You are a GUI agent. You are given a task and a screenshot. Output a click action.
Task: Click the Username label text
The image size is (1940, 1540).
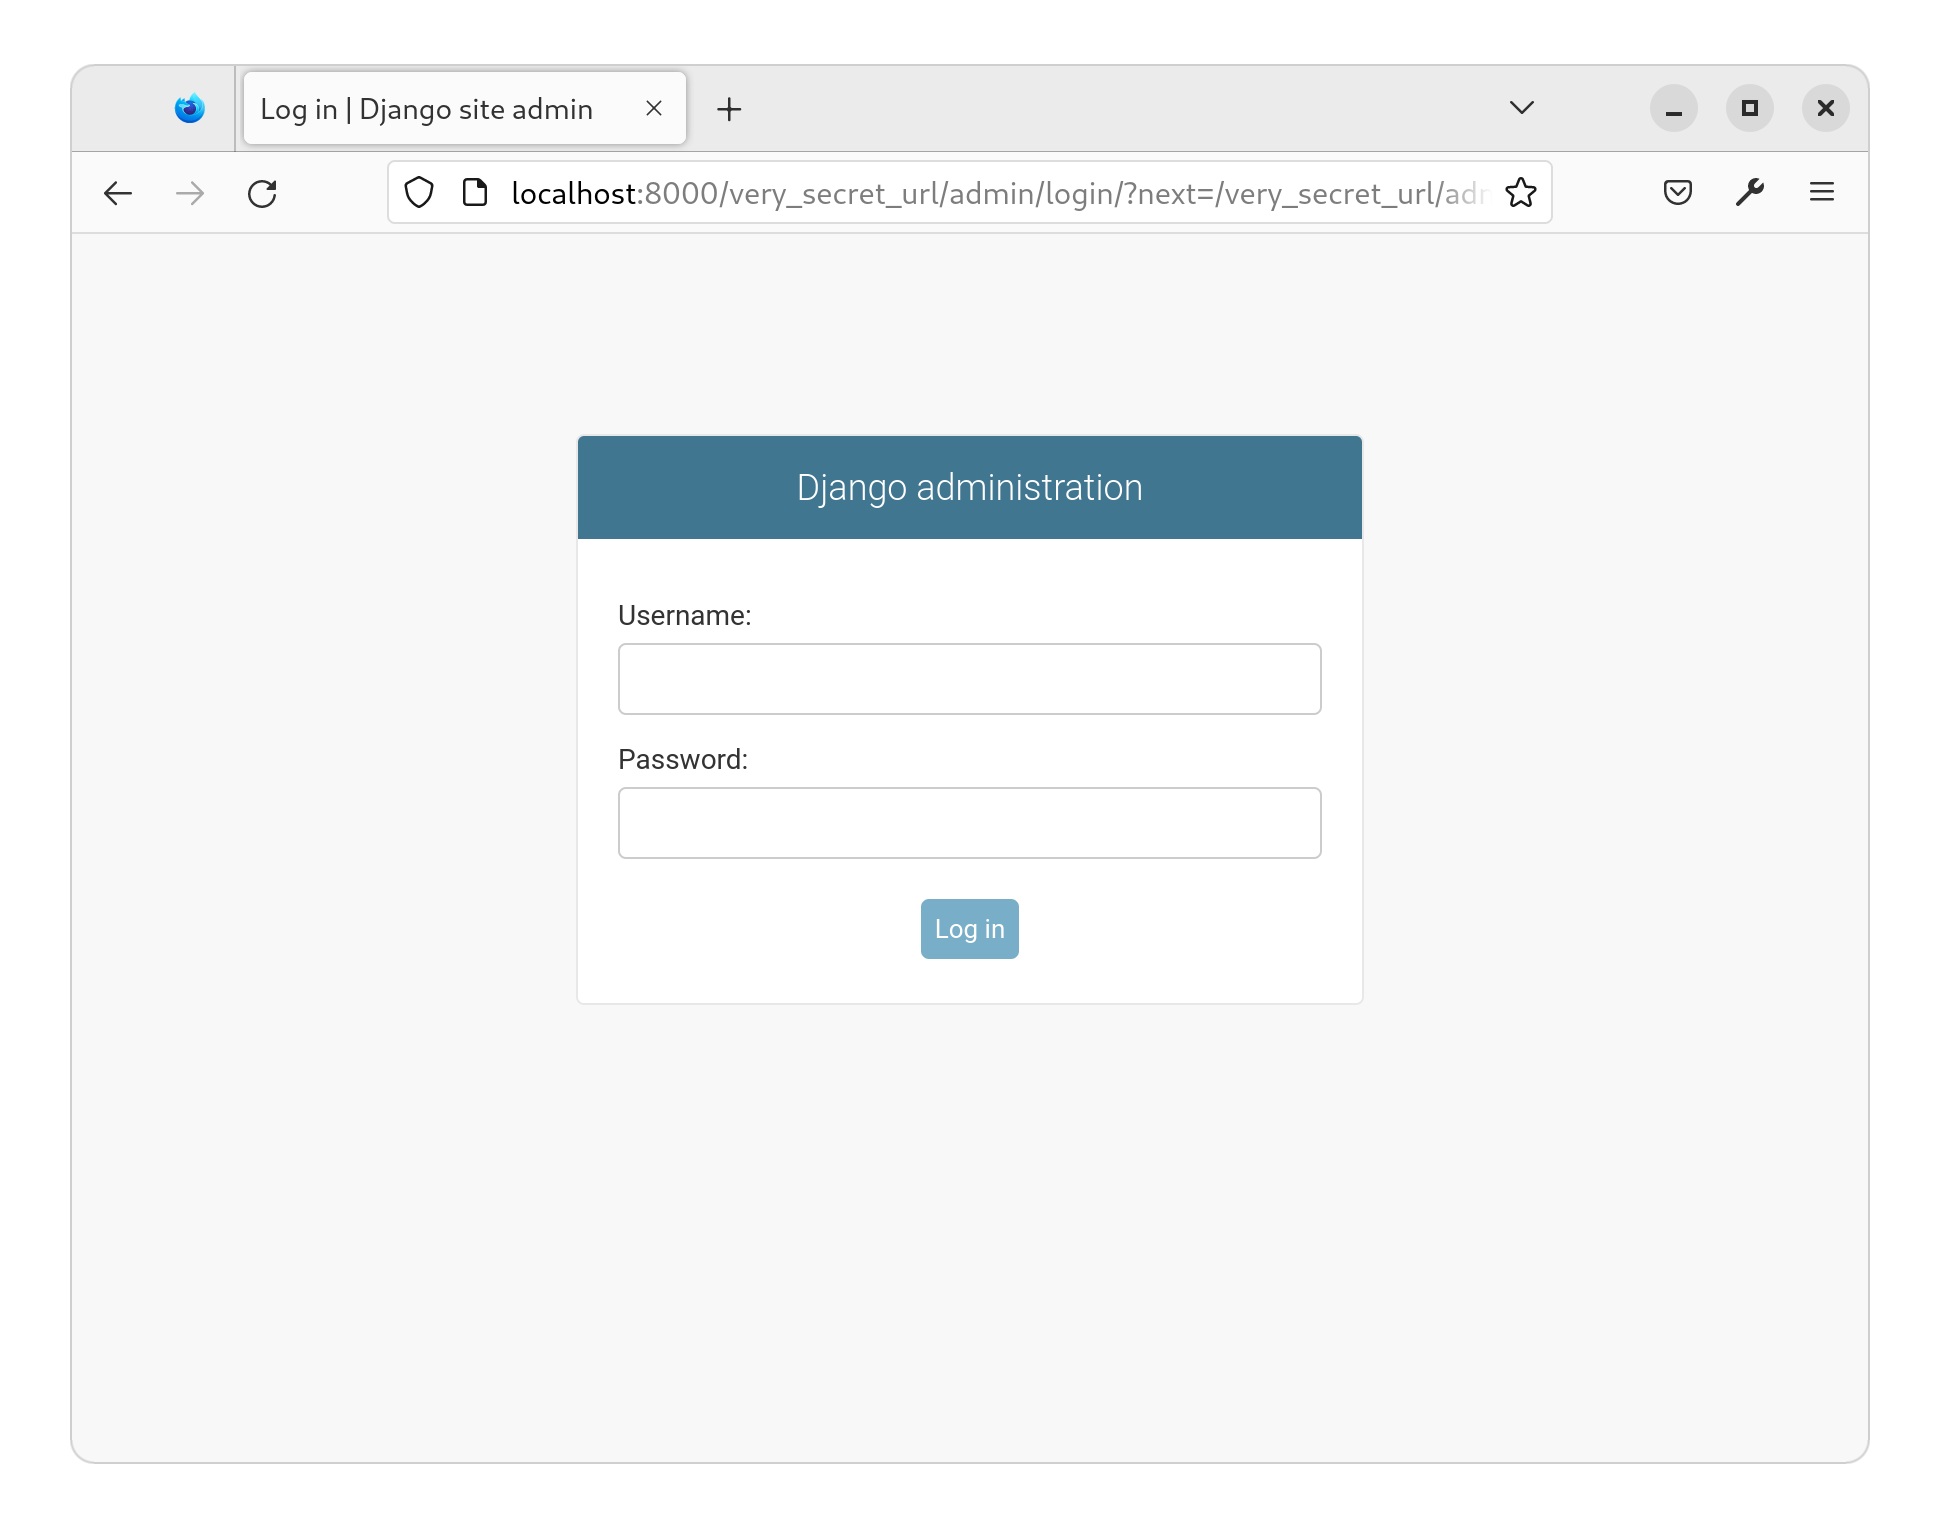[685, 615]
